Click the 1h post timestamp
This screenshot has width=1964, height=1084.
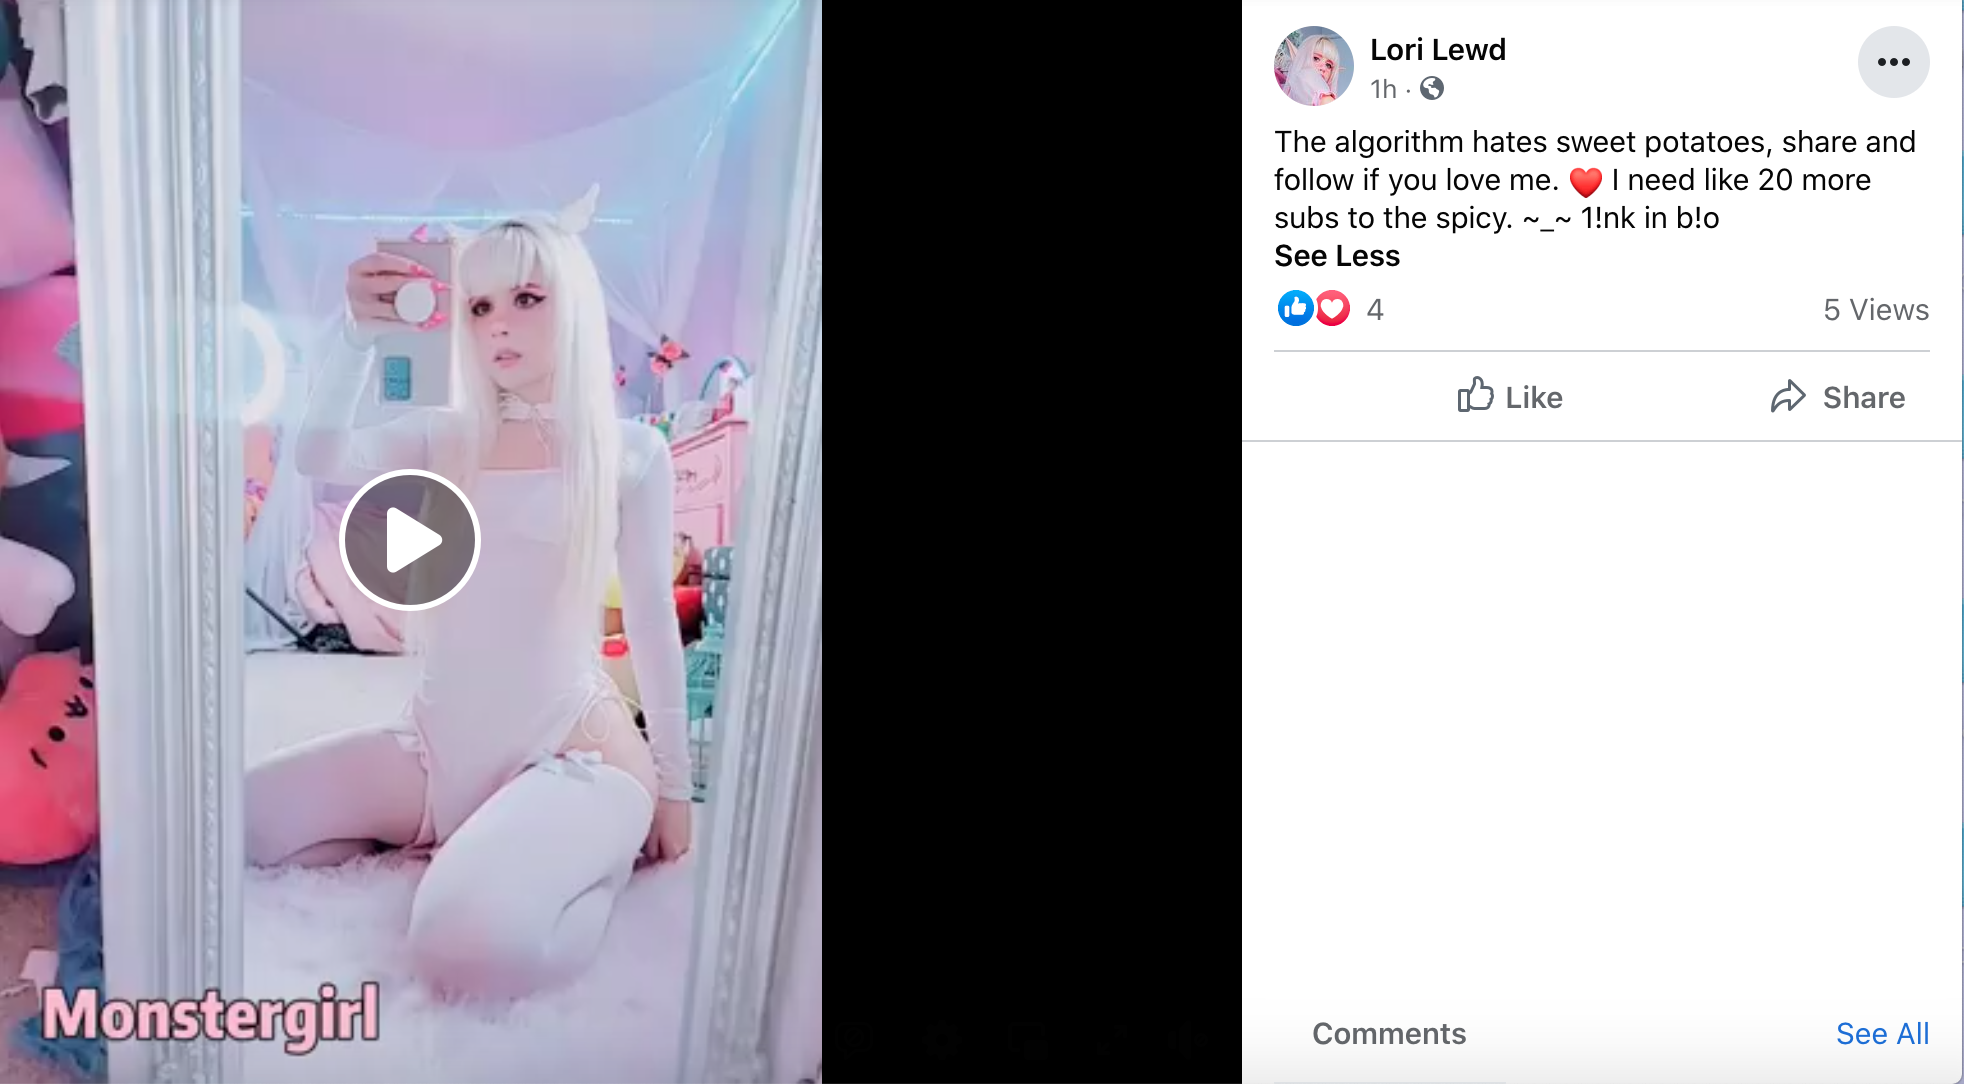click(1383, 89)
